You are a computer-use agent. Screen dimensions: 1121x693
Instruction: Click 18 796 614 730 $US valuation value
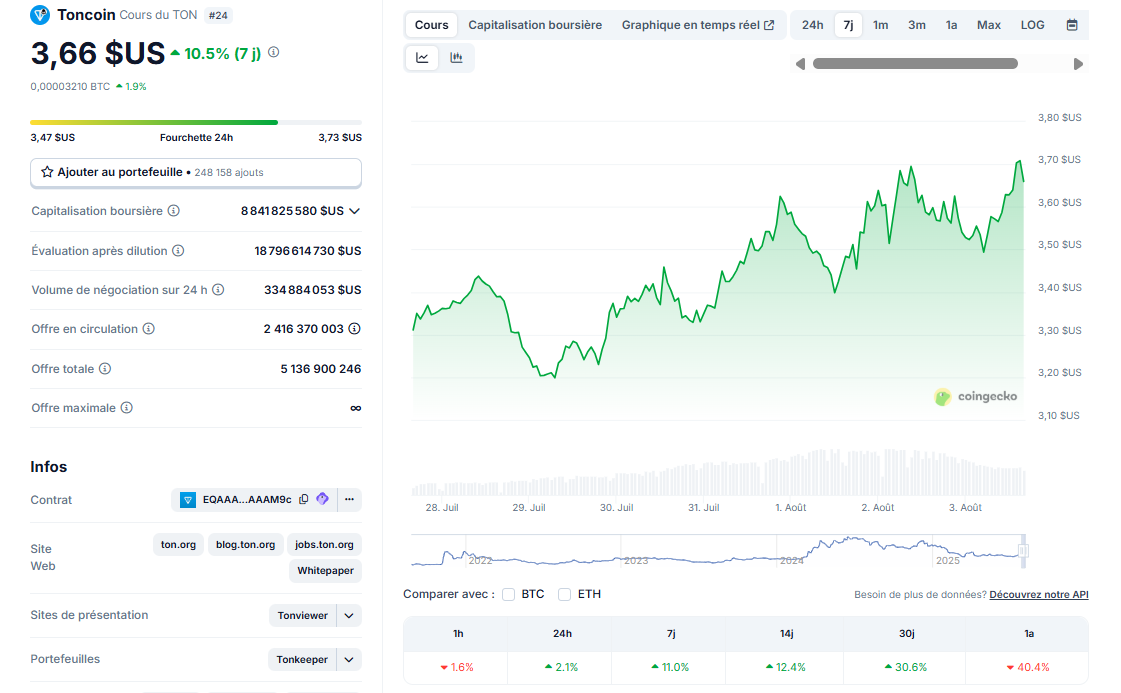308,251
